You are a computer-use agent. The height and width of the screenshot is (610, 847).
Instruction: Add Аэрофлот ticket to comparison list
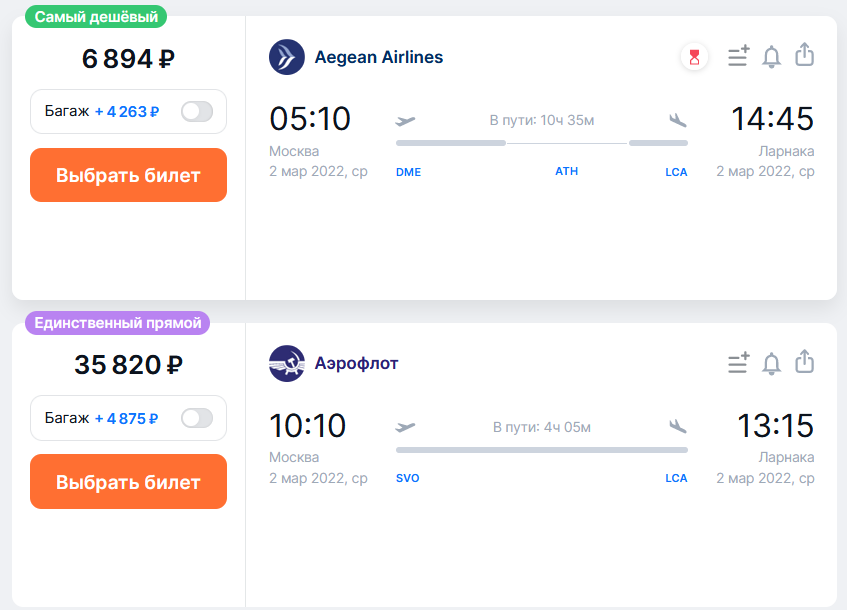(738, 363)
